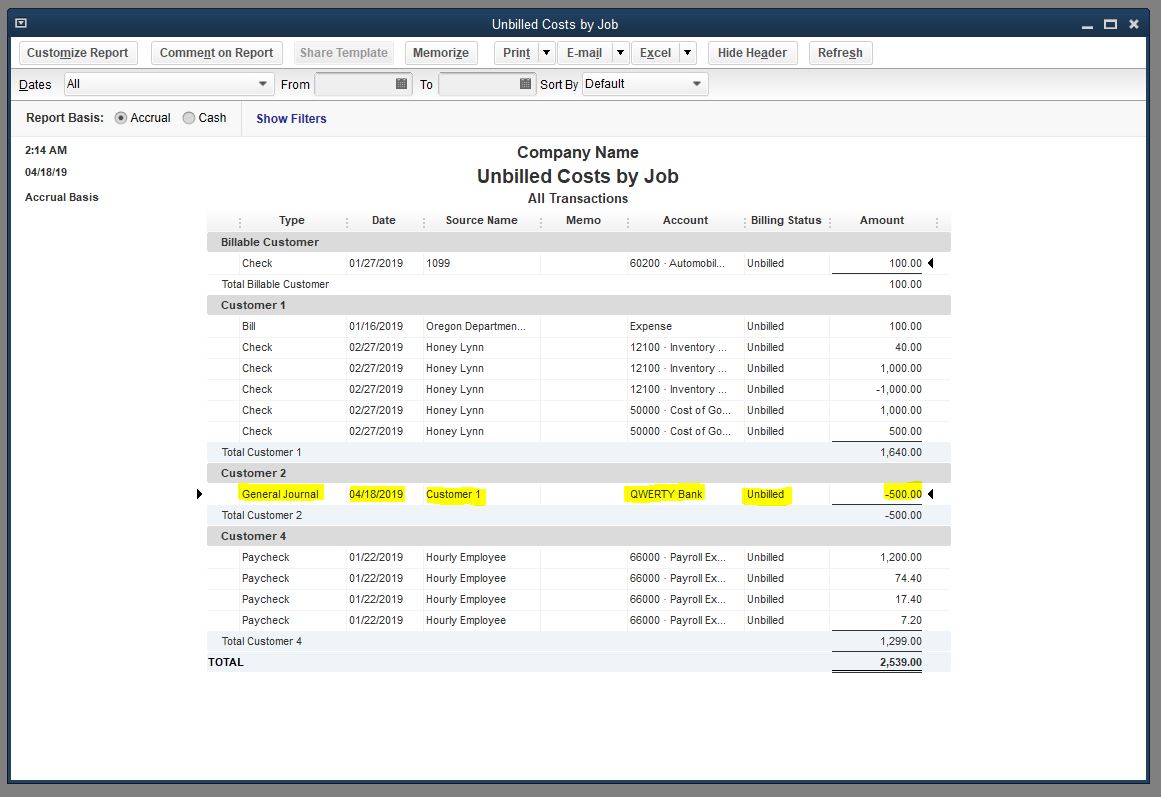Click the Refresh button
Viewport: 1161px width, 797px height.
pos(840,53)
